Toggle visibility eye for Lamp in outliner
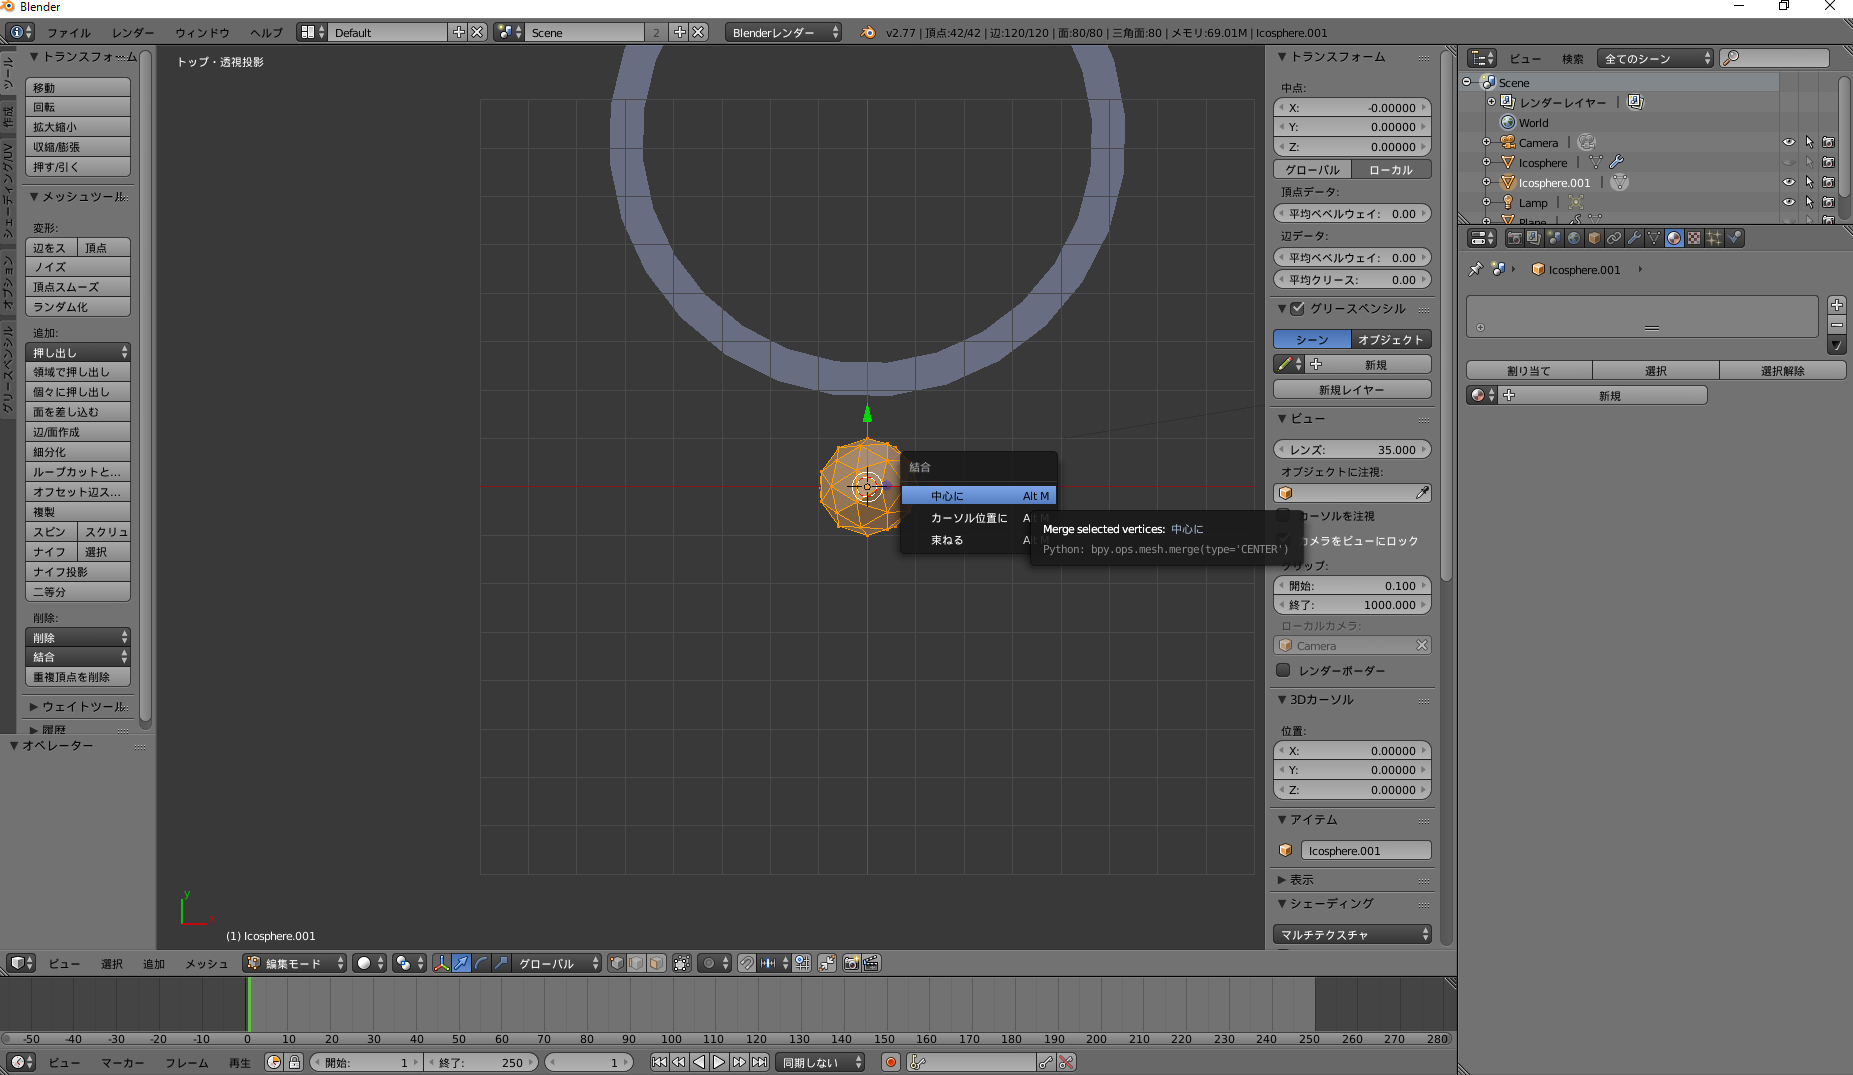The height and width of the screenshot is (1075, 1853). [1789, 202]
